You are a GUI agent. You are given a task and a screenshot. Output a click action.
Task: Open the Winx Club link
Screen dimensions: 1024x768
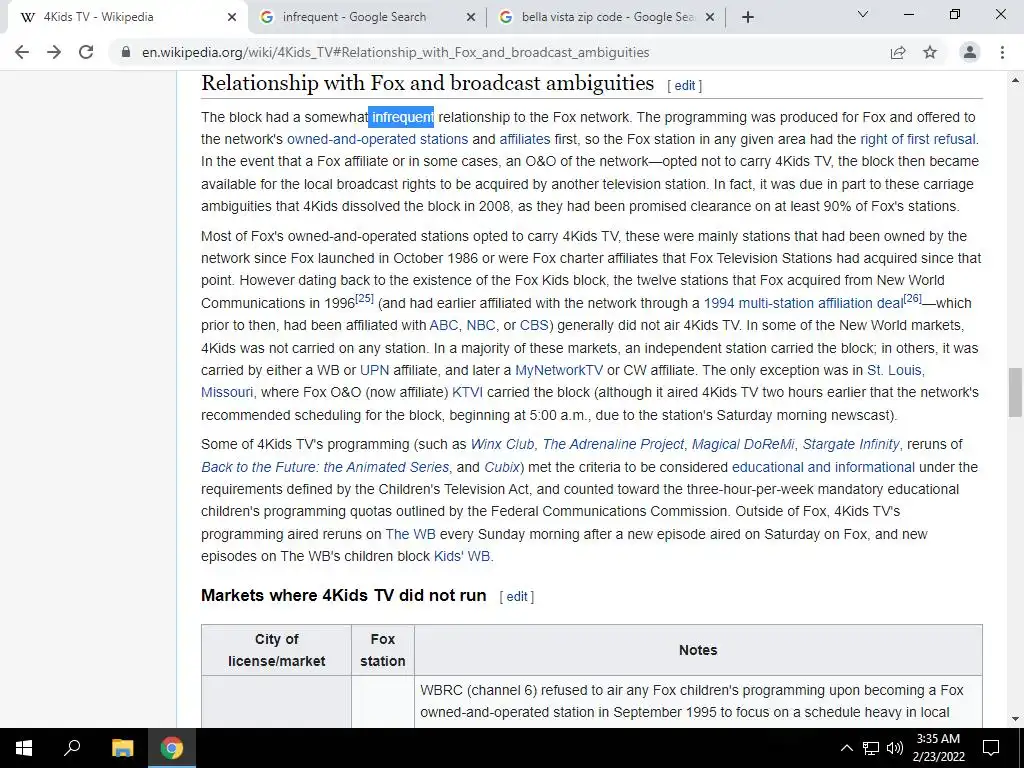tap(502, 445)
